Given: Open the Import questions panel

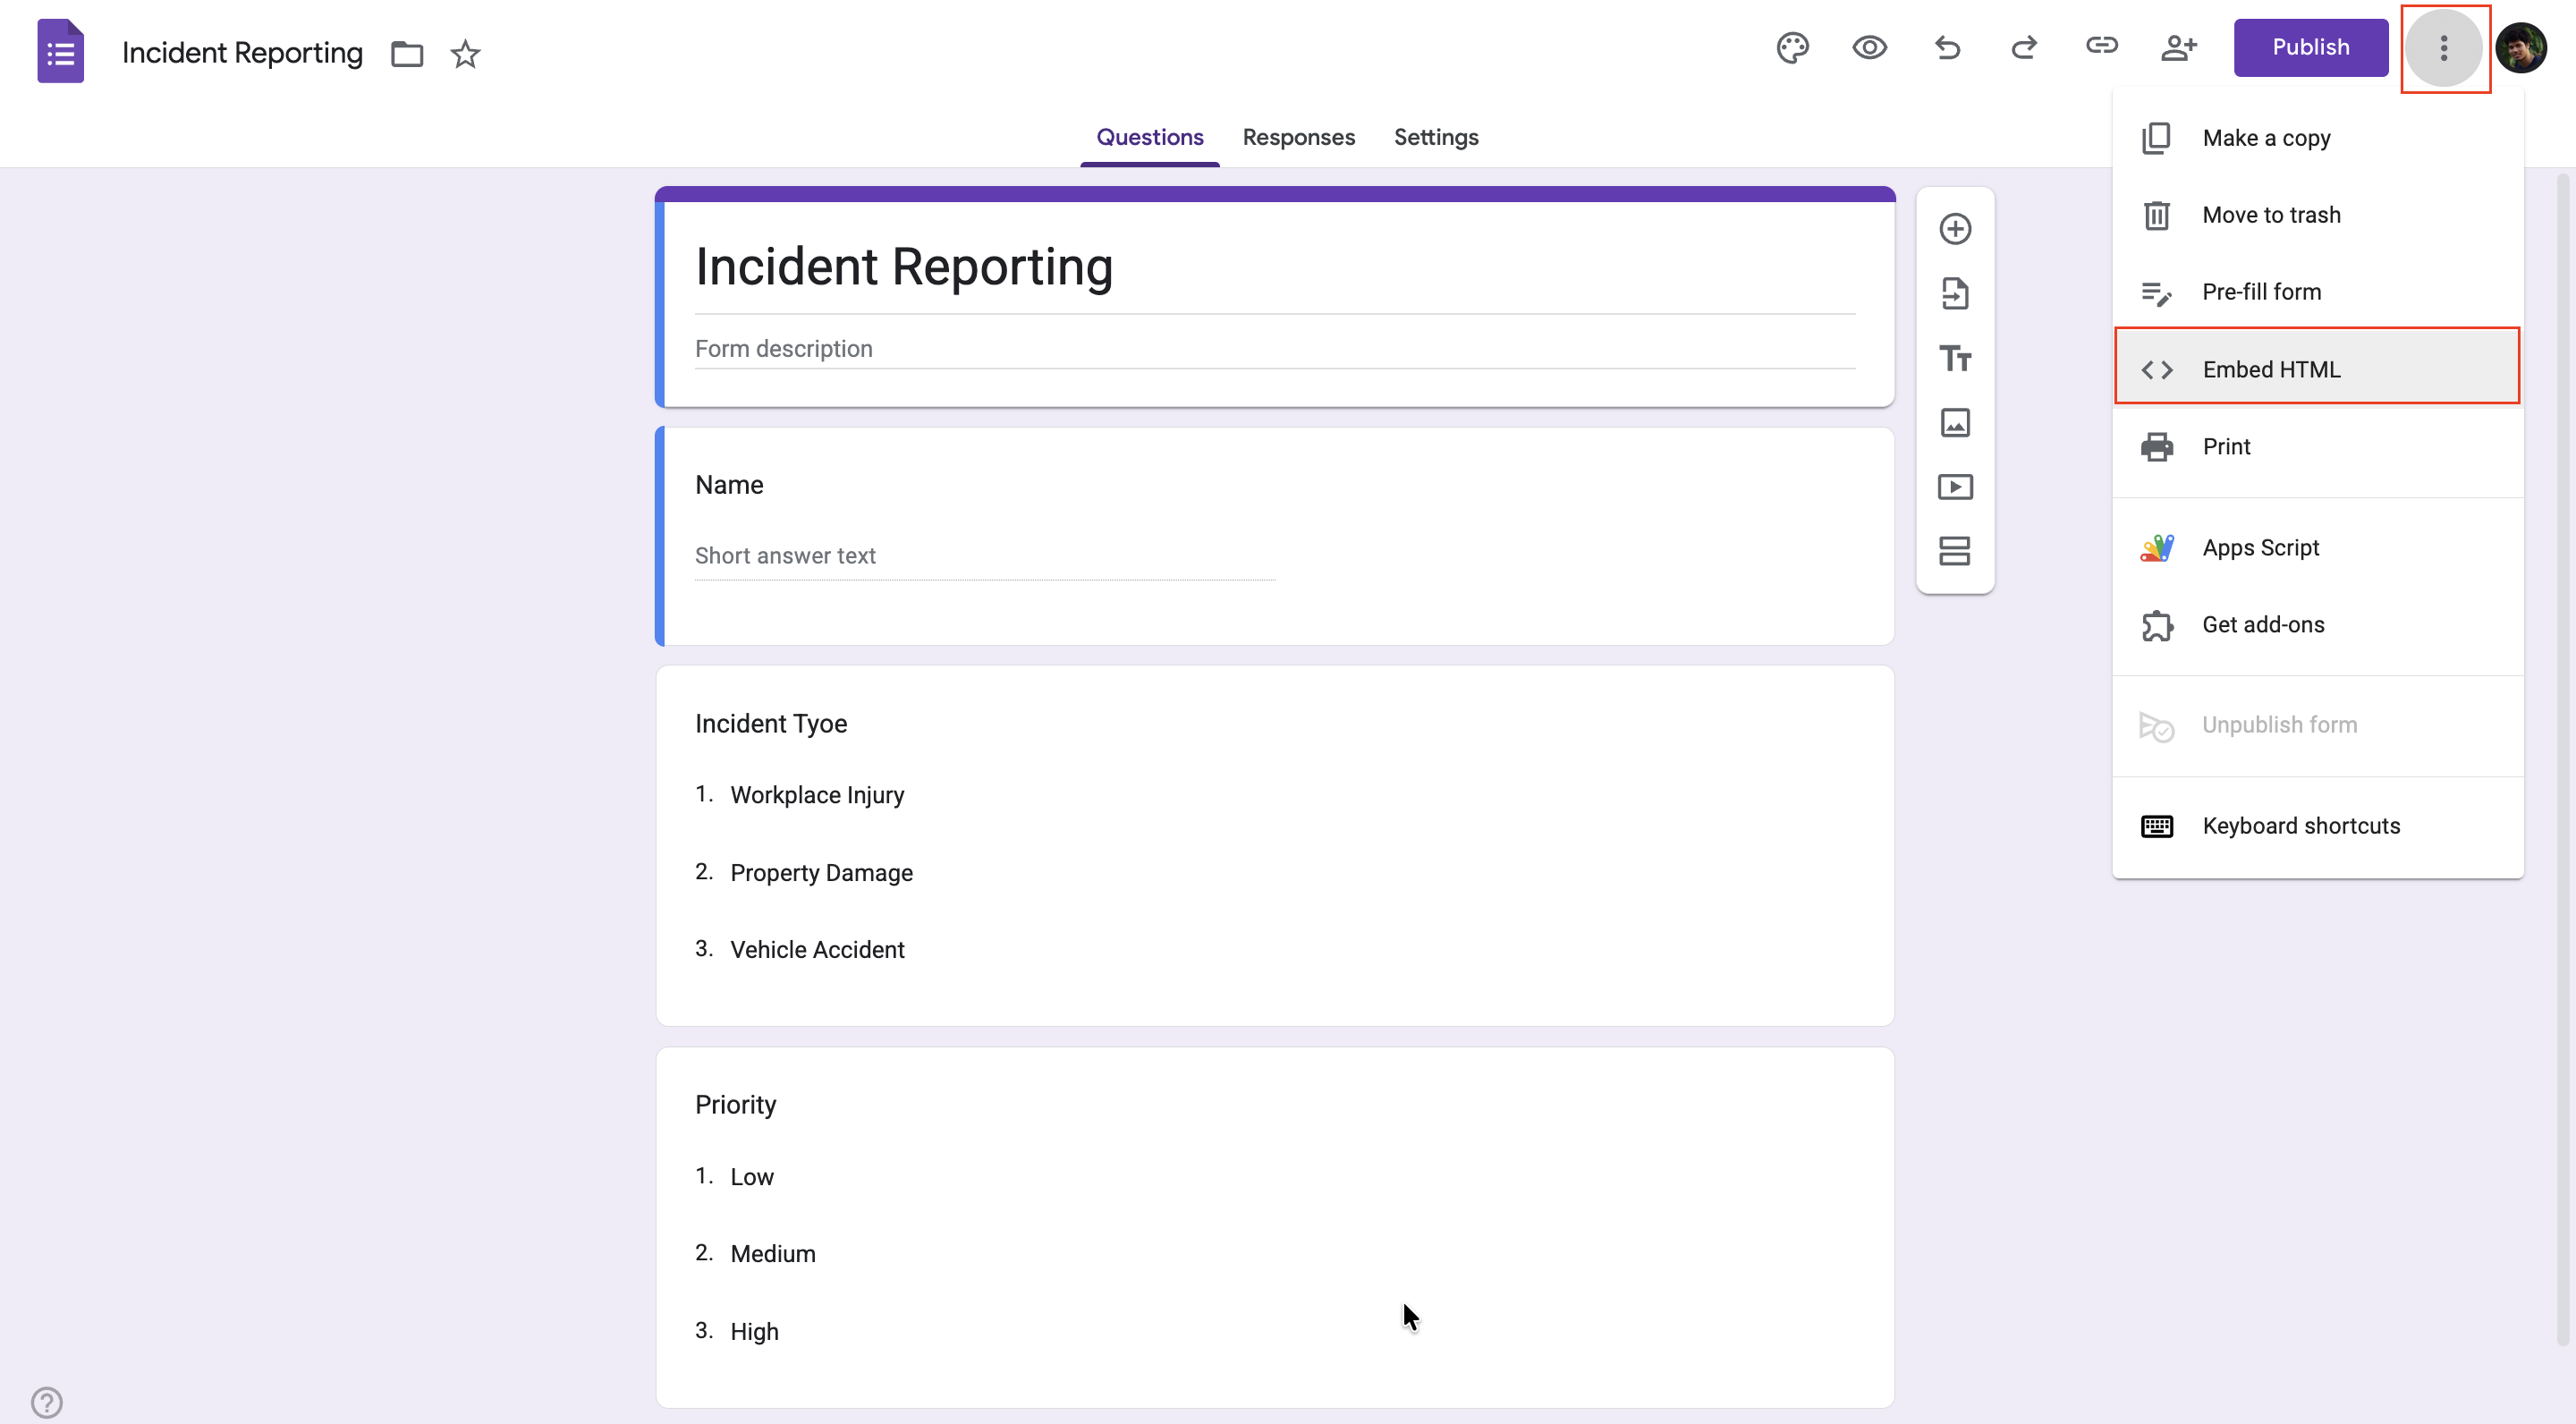Looking at the screenshot, I should [x=1955, y=293].
